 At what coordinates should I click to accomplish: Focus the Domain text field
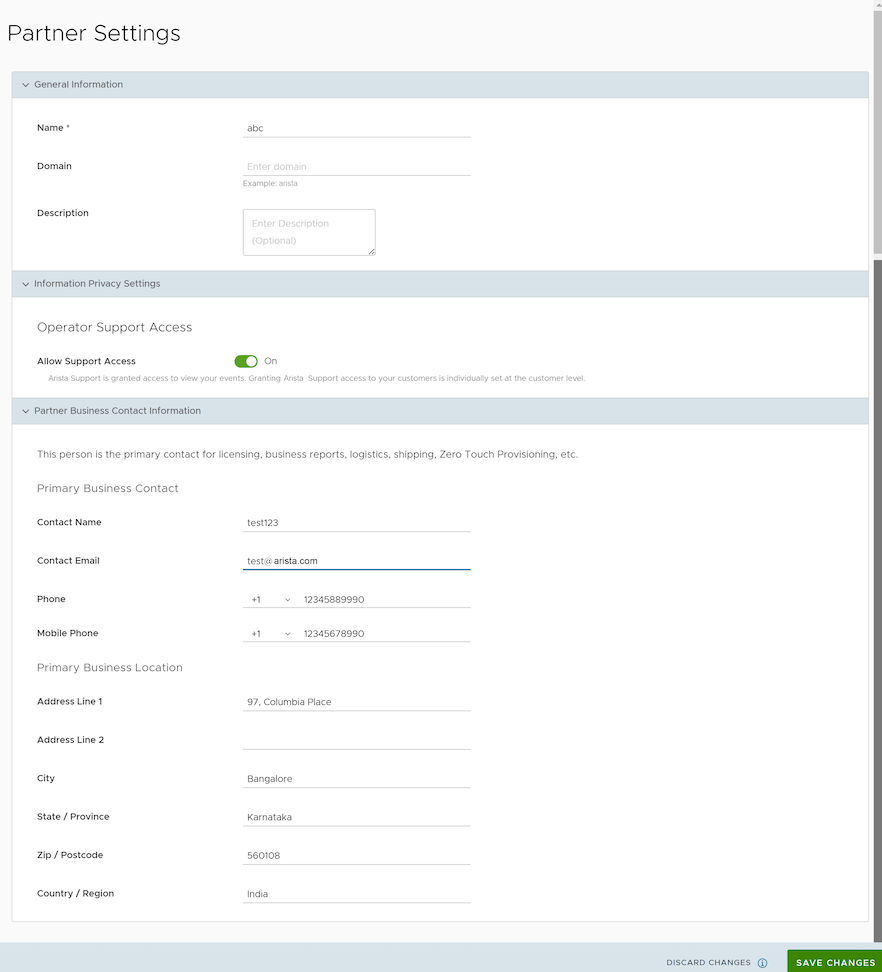356,167
